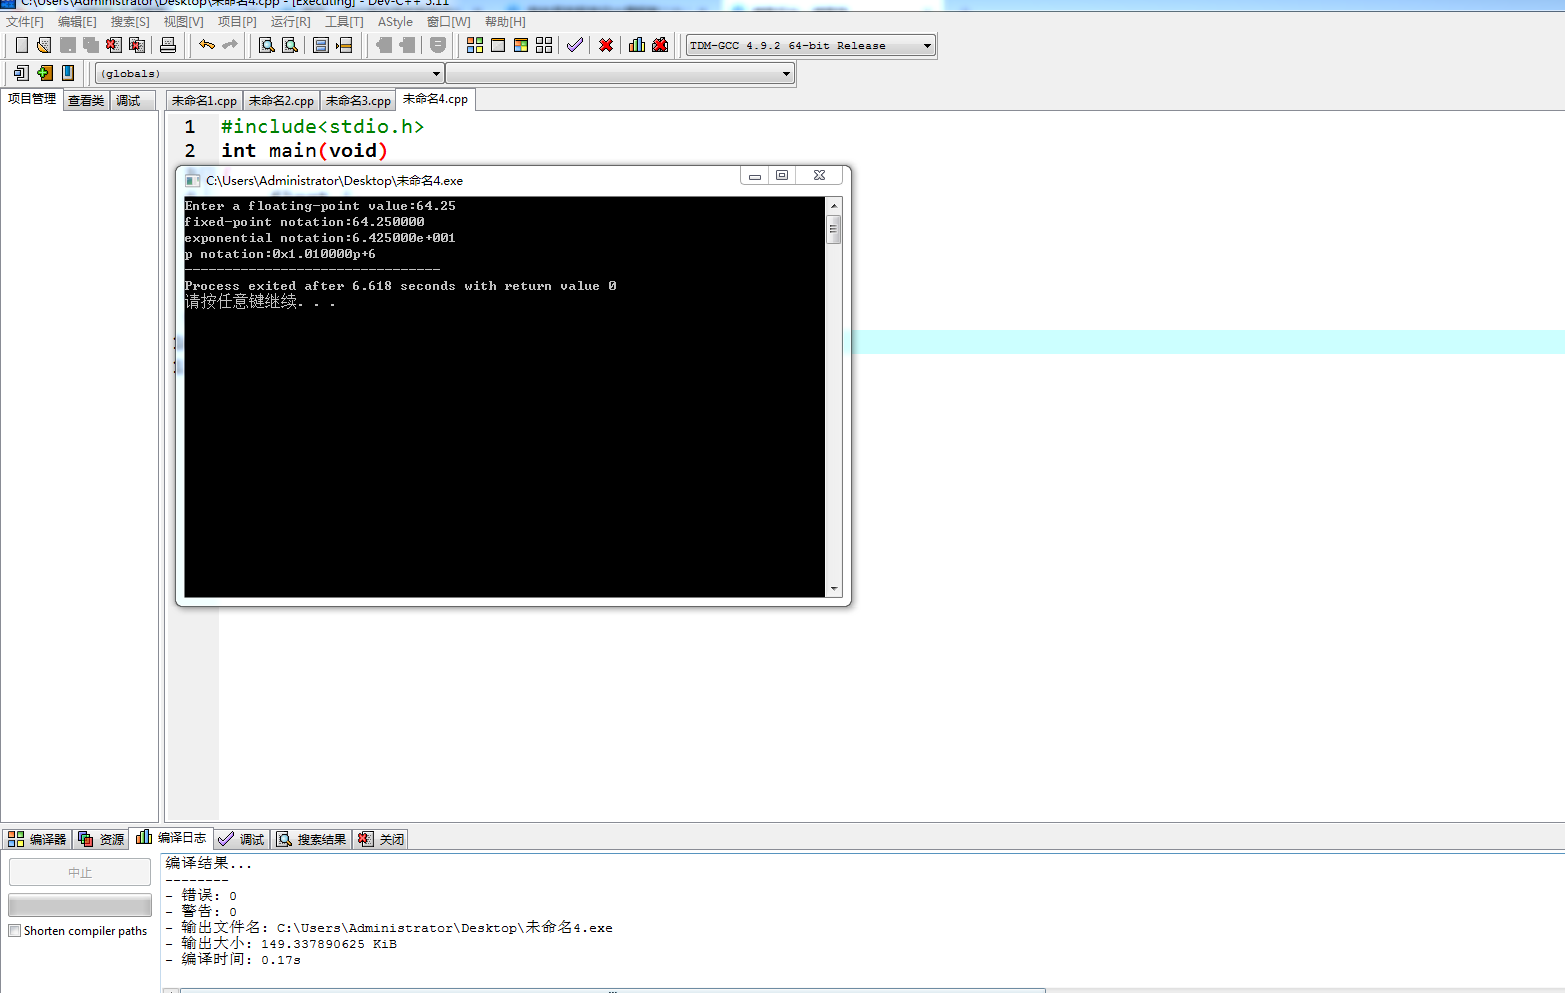Open the 帮助[H] menu

tap(505, 21)
